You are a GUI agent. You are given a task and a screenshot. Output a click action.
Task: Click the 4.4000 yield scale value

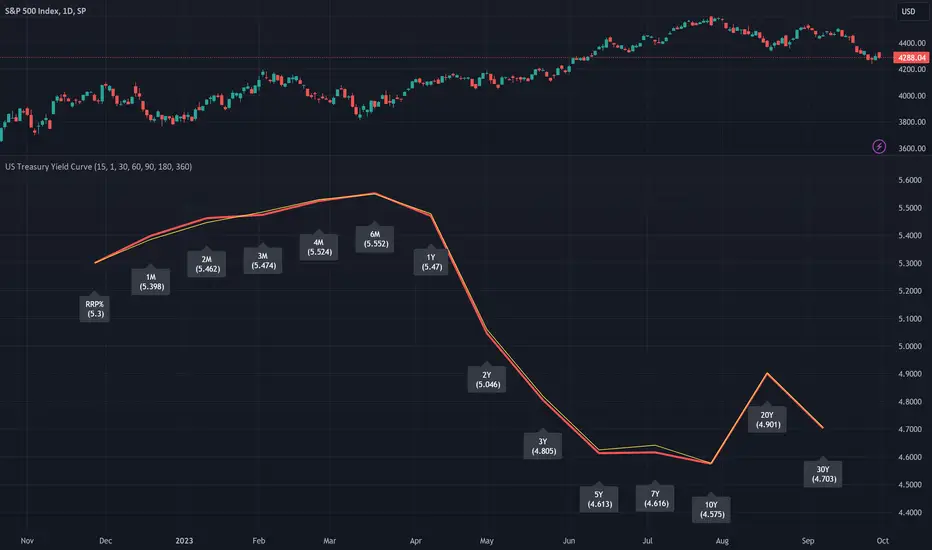tap(910, 513)
